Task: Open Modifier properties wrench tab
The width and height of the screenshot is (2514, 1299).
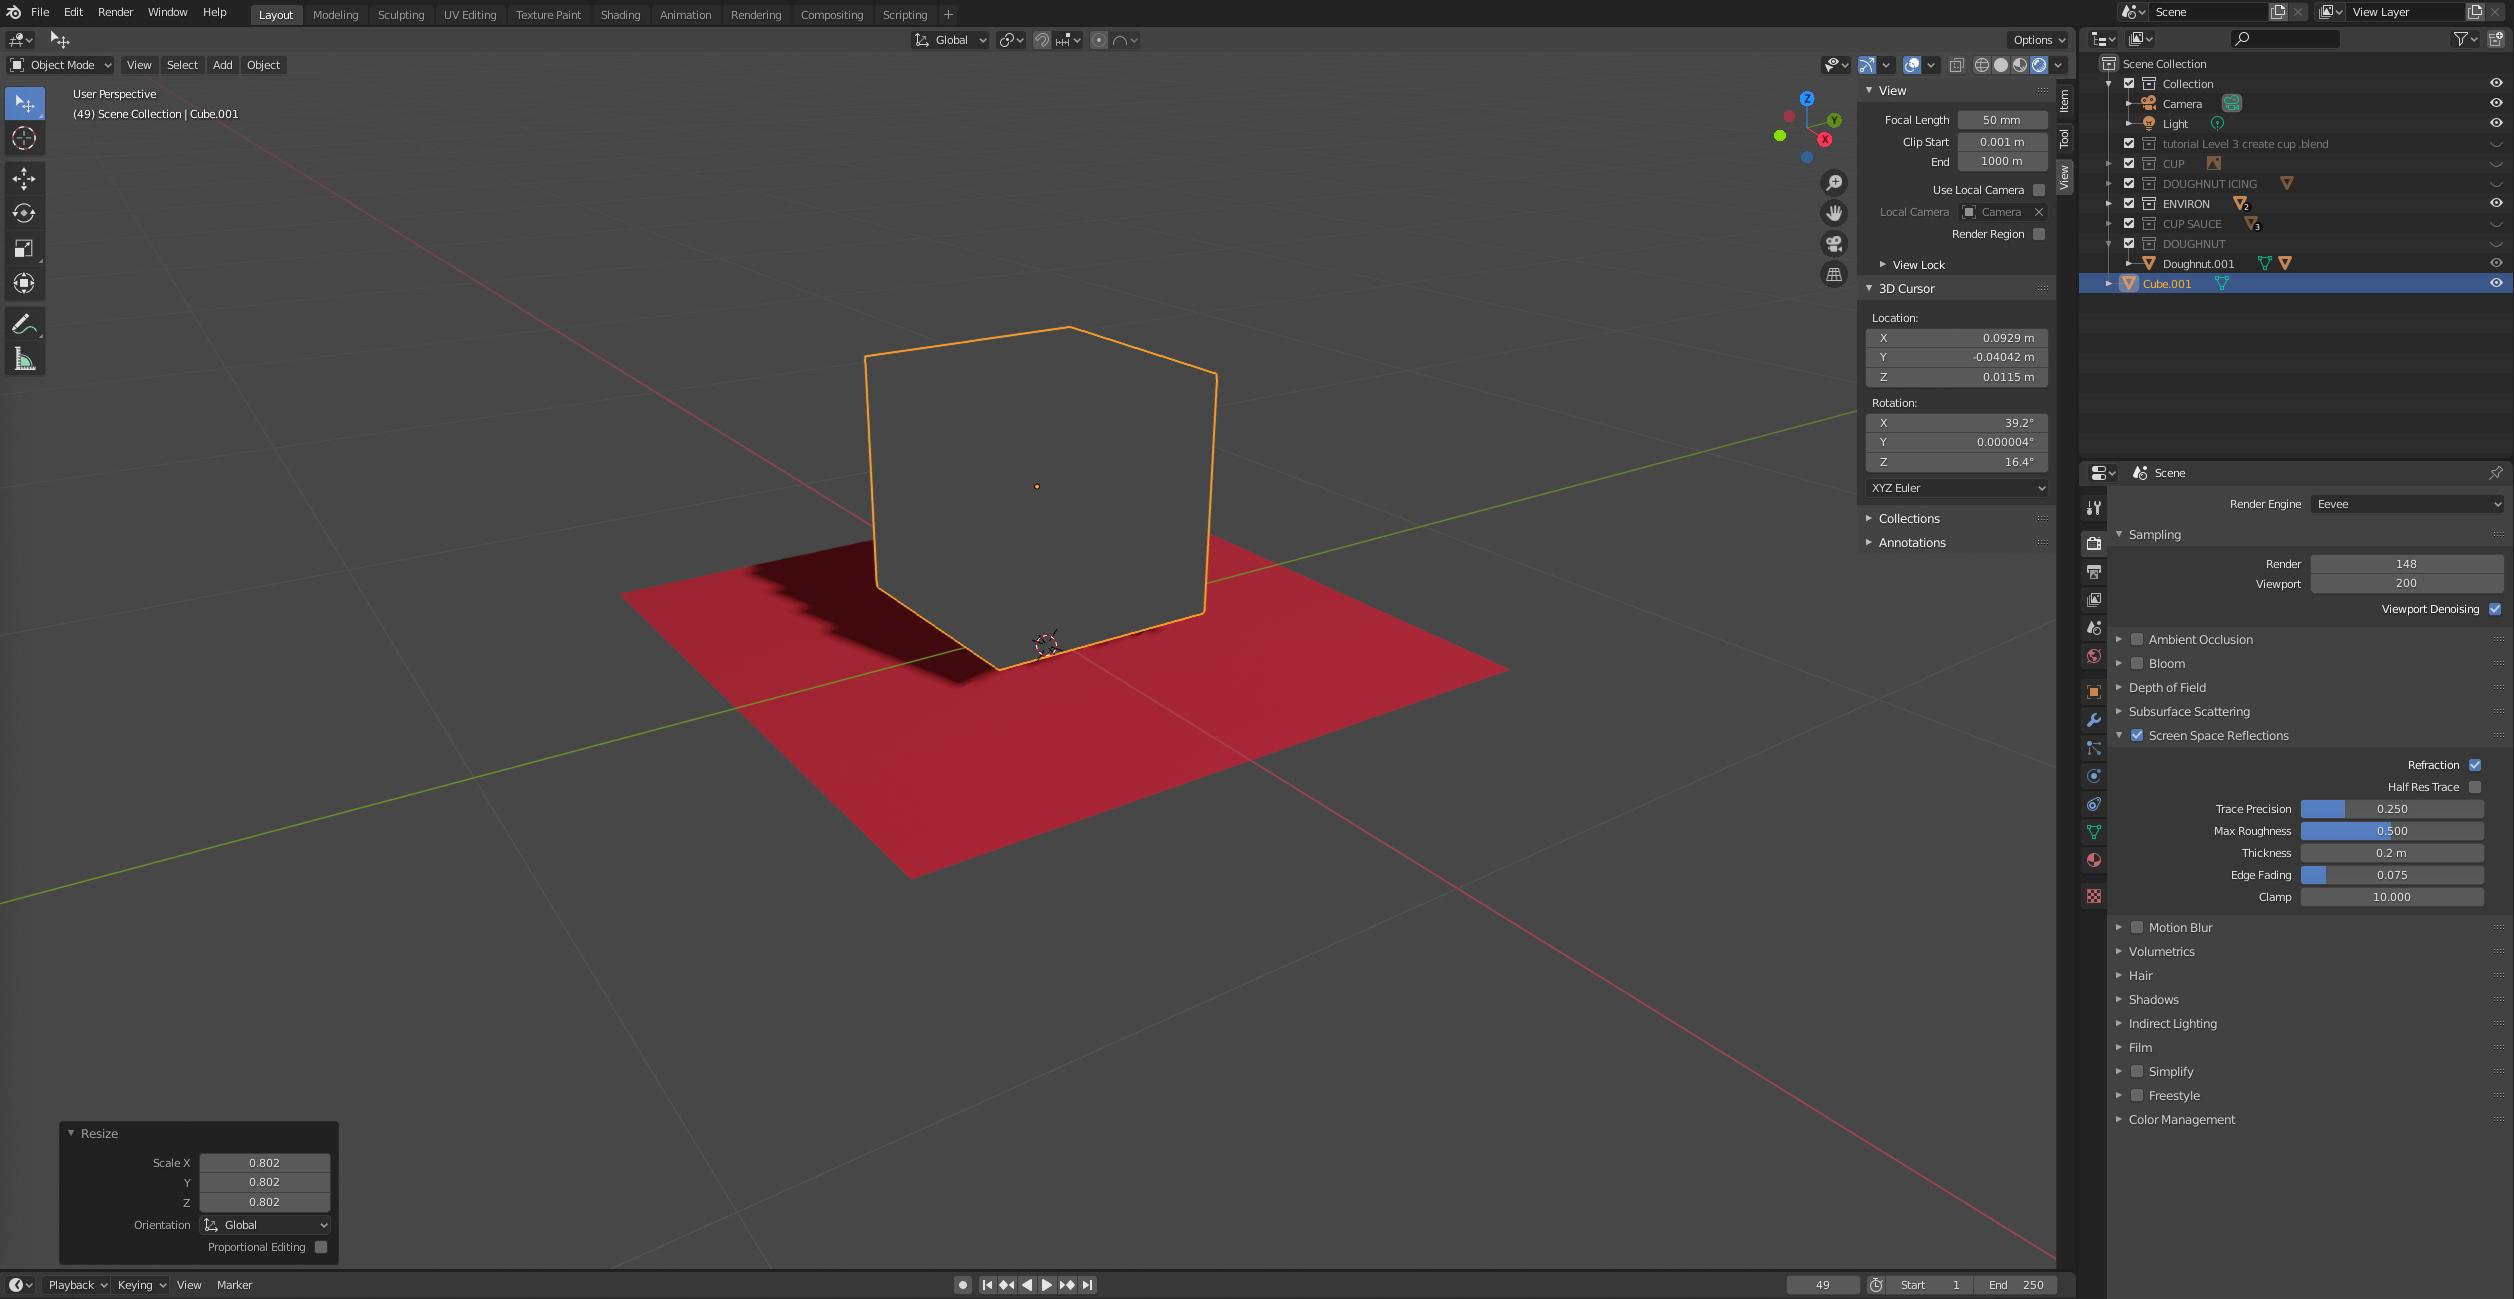Action: click(x=2094, y=720)
